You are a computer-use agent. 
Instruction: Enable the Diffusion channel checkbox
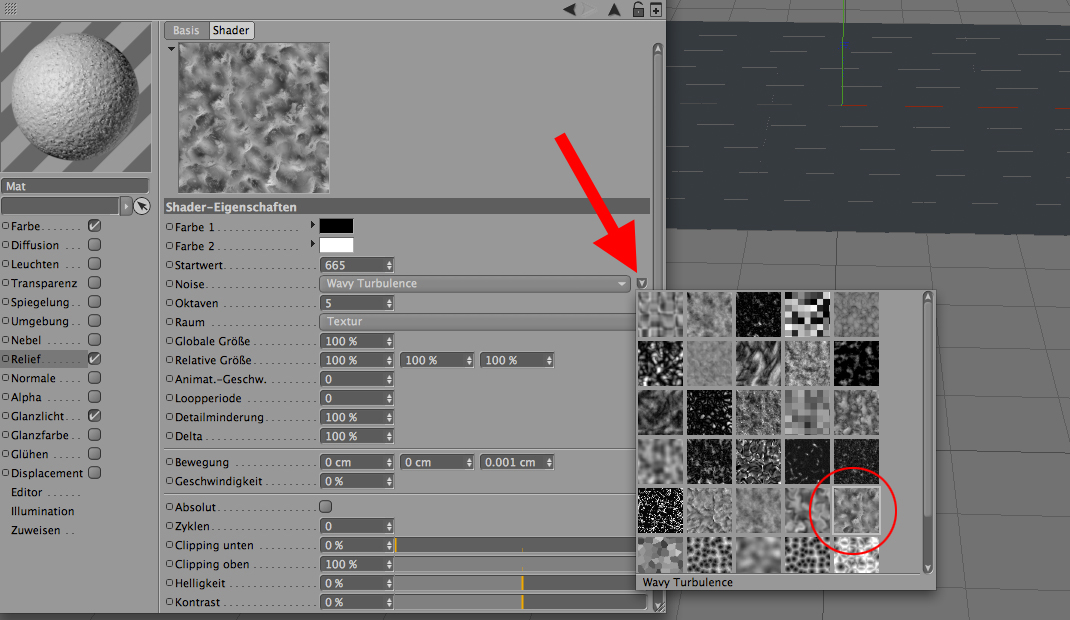pyautogui.click(x=95, y=245)
